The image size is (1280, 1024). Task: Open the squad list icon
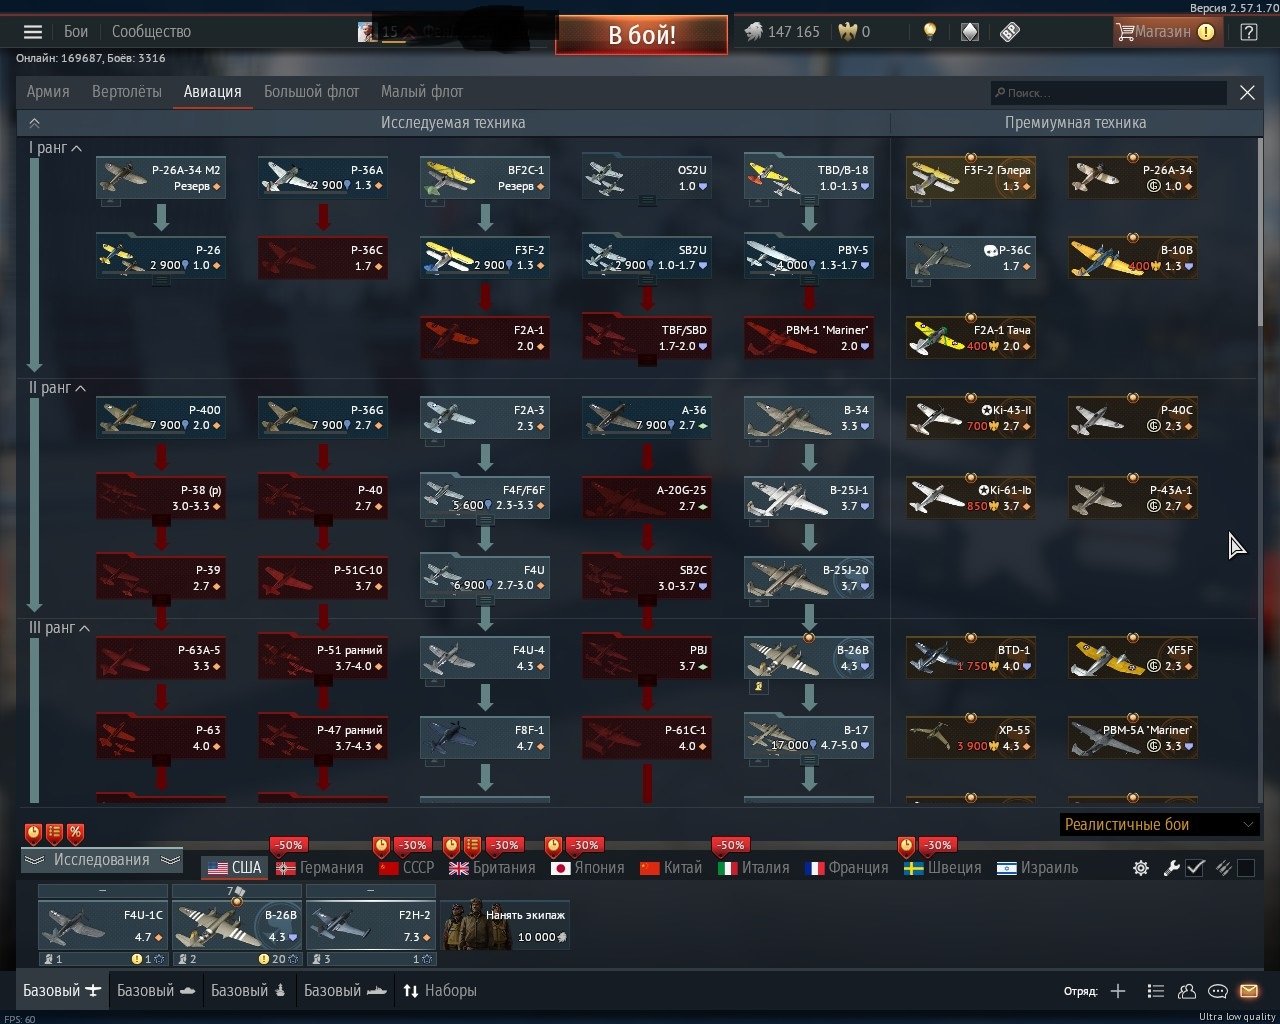[1155, 991]
